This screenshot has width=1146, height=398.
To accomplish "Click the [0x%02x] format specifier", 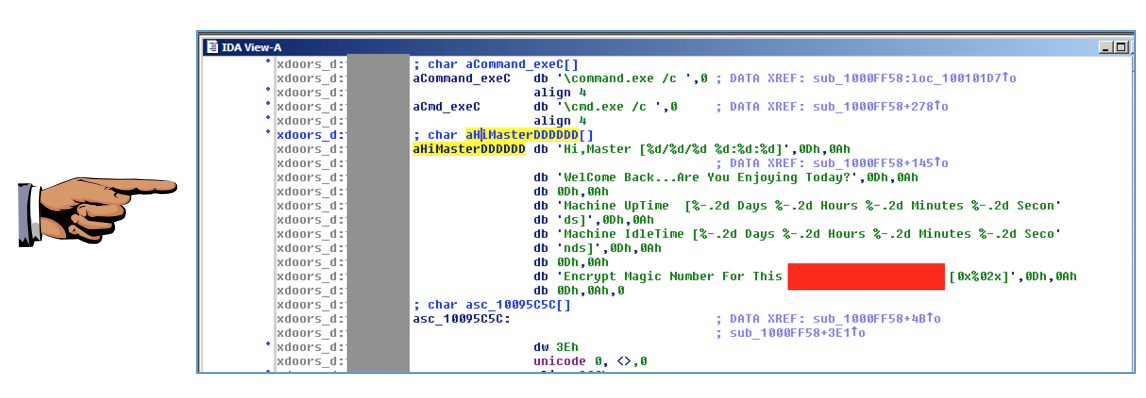I will (979, 277).
